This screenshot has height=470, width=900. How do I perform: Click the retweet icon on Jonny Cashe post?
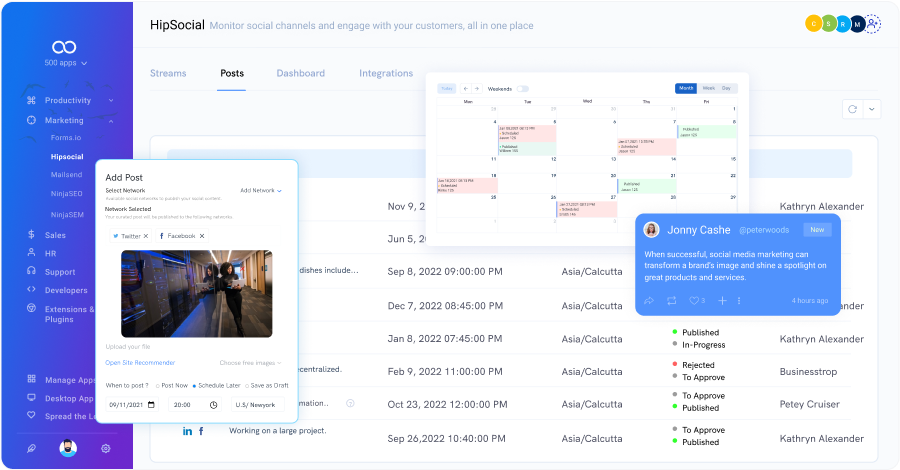[673, 300]
